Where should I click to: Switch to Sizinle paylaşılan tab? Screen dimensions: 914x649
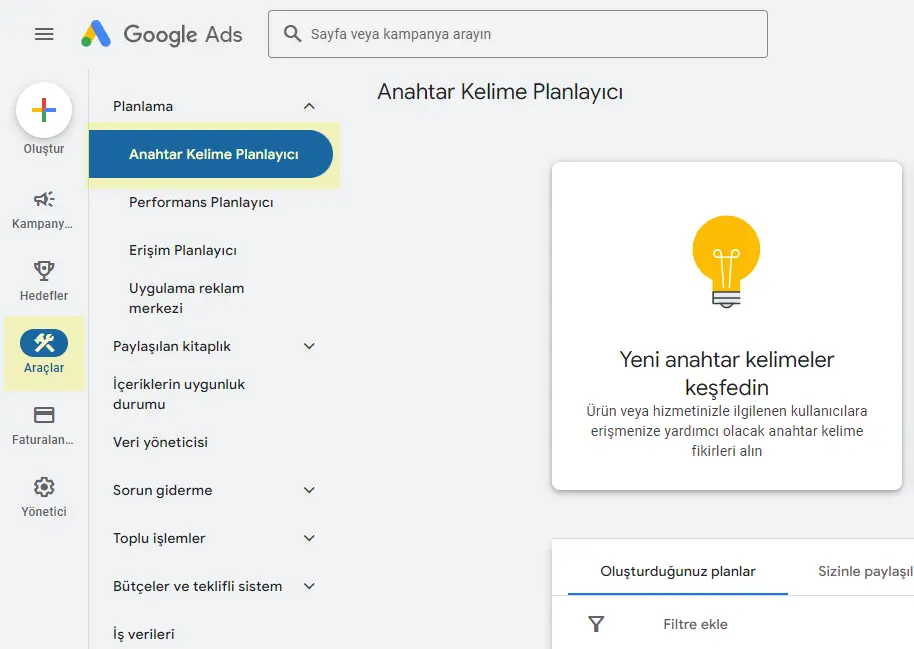click(x=865, y=571)
